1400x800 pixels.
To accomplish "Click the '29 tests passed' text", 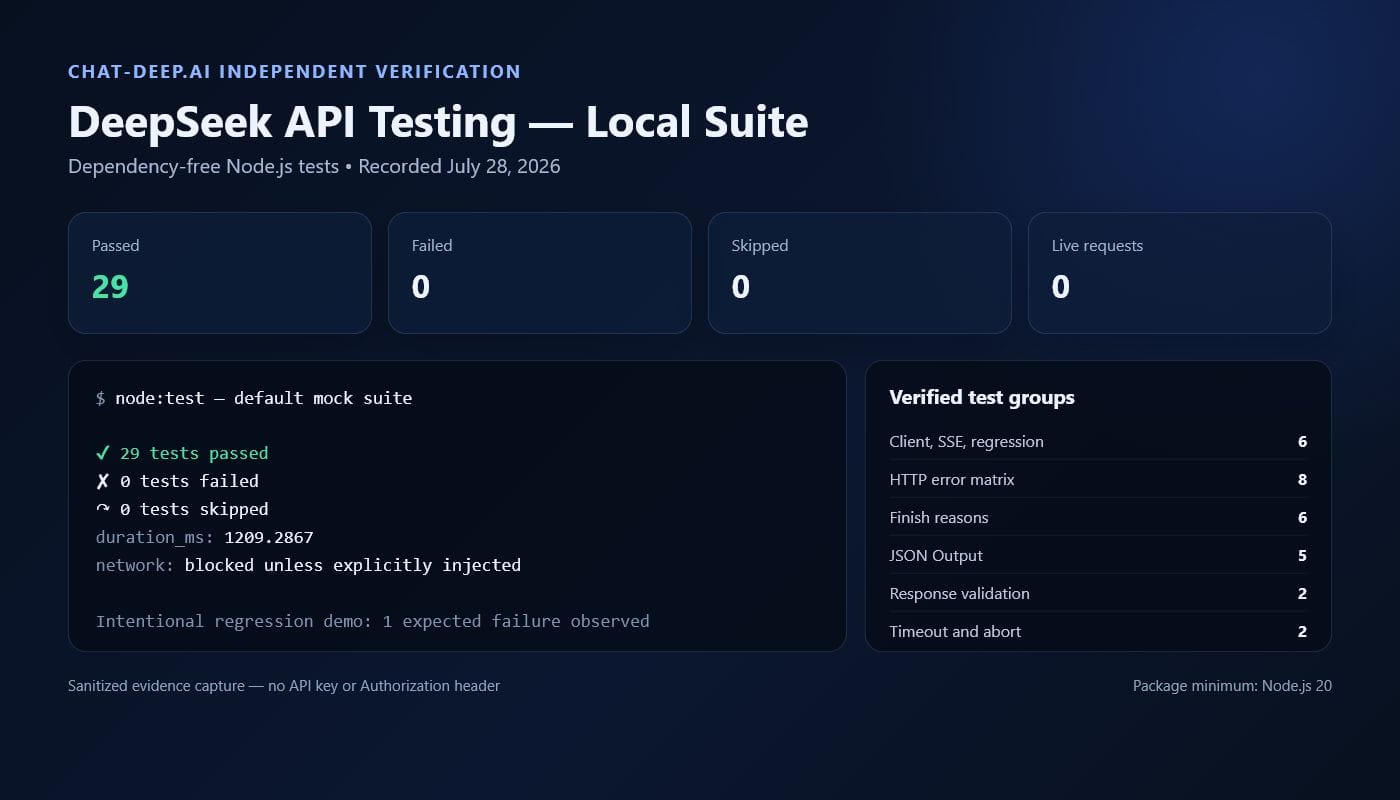I will coord(194,453).
